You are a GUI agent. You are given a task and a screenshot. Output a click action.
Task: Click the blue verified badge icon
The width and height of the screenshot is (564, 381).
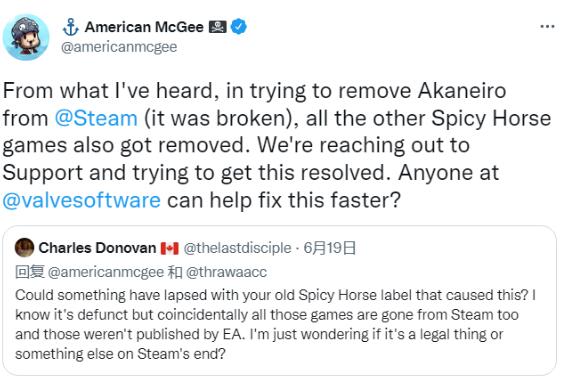tap(239, 27)
